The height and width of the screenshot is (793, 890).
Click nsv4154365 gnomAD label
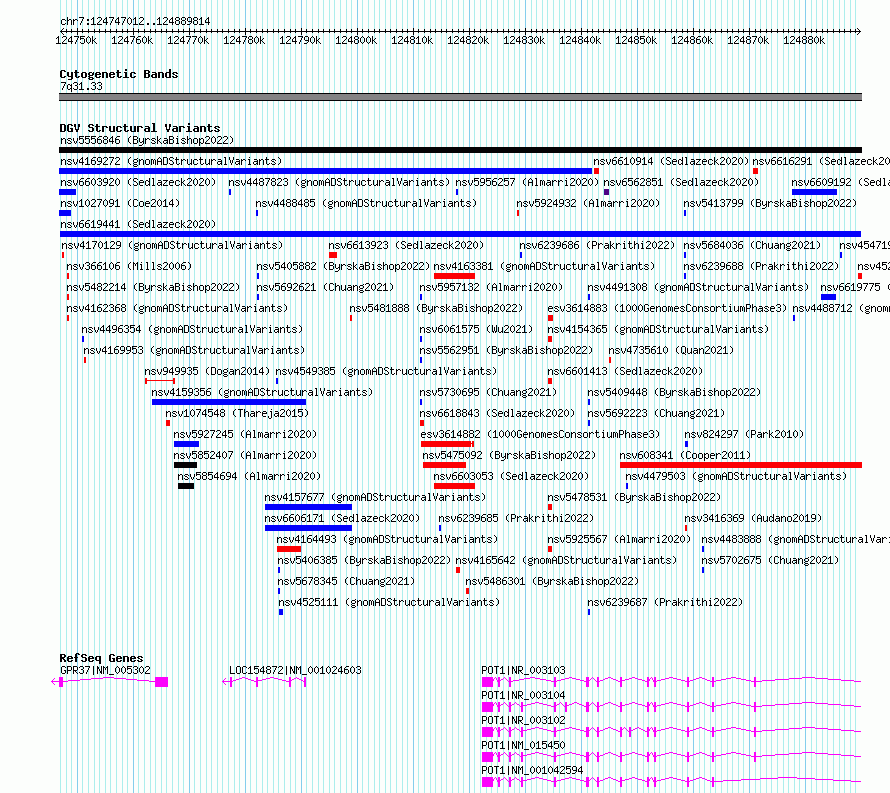coord(658,329)
